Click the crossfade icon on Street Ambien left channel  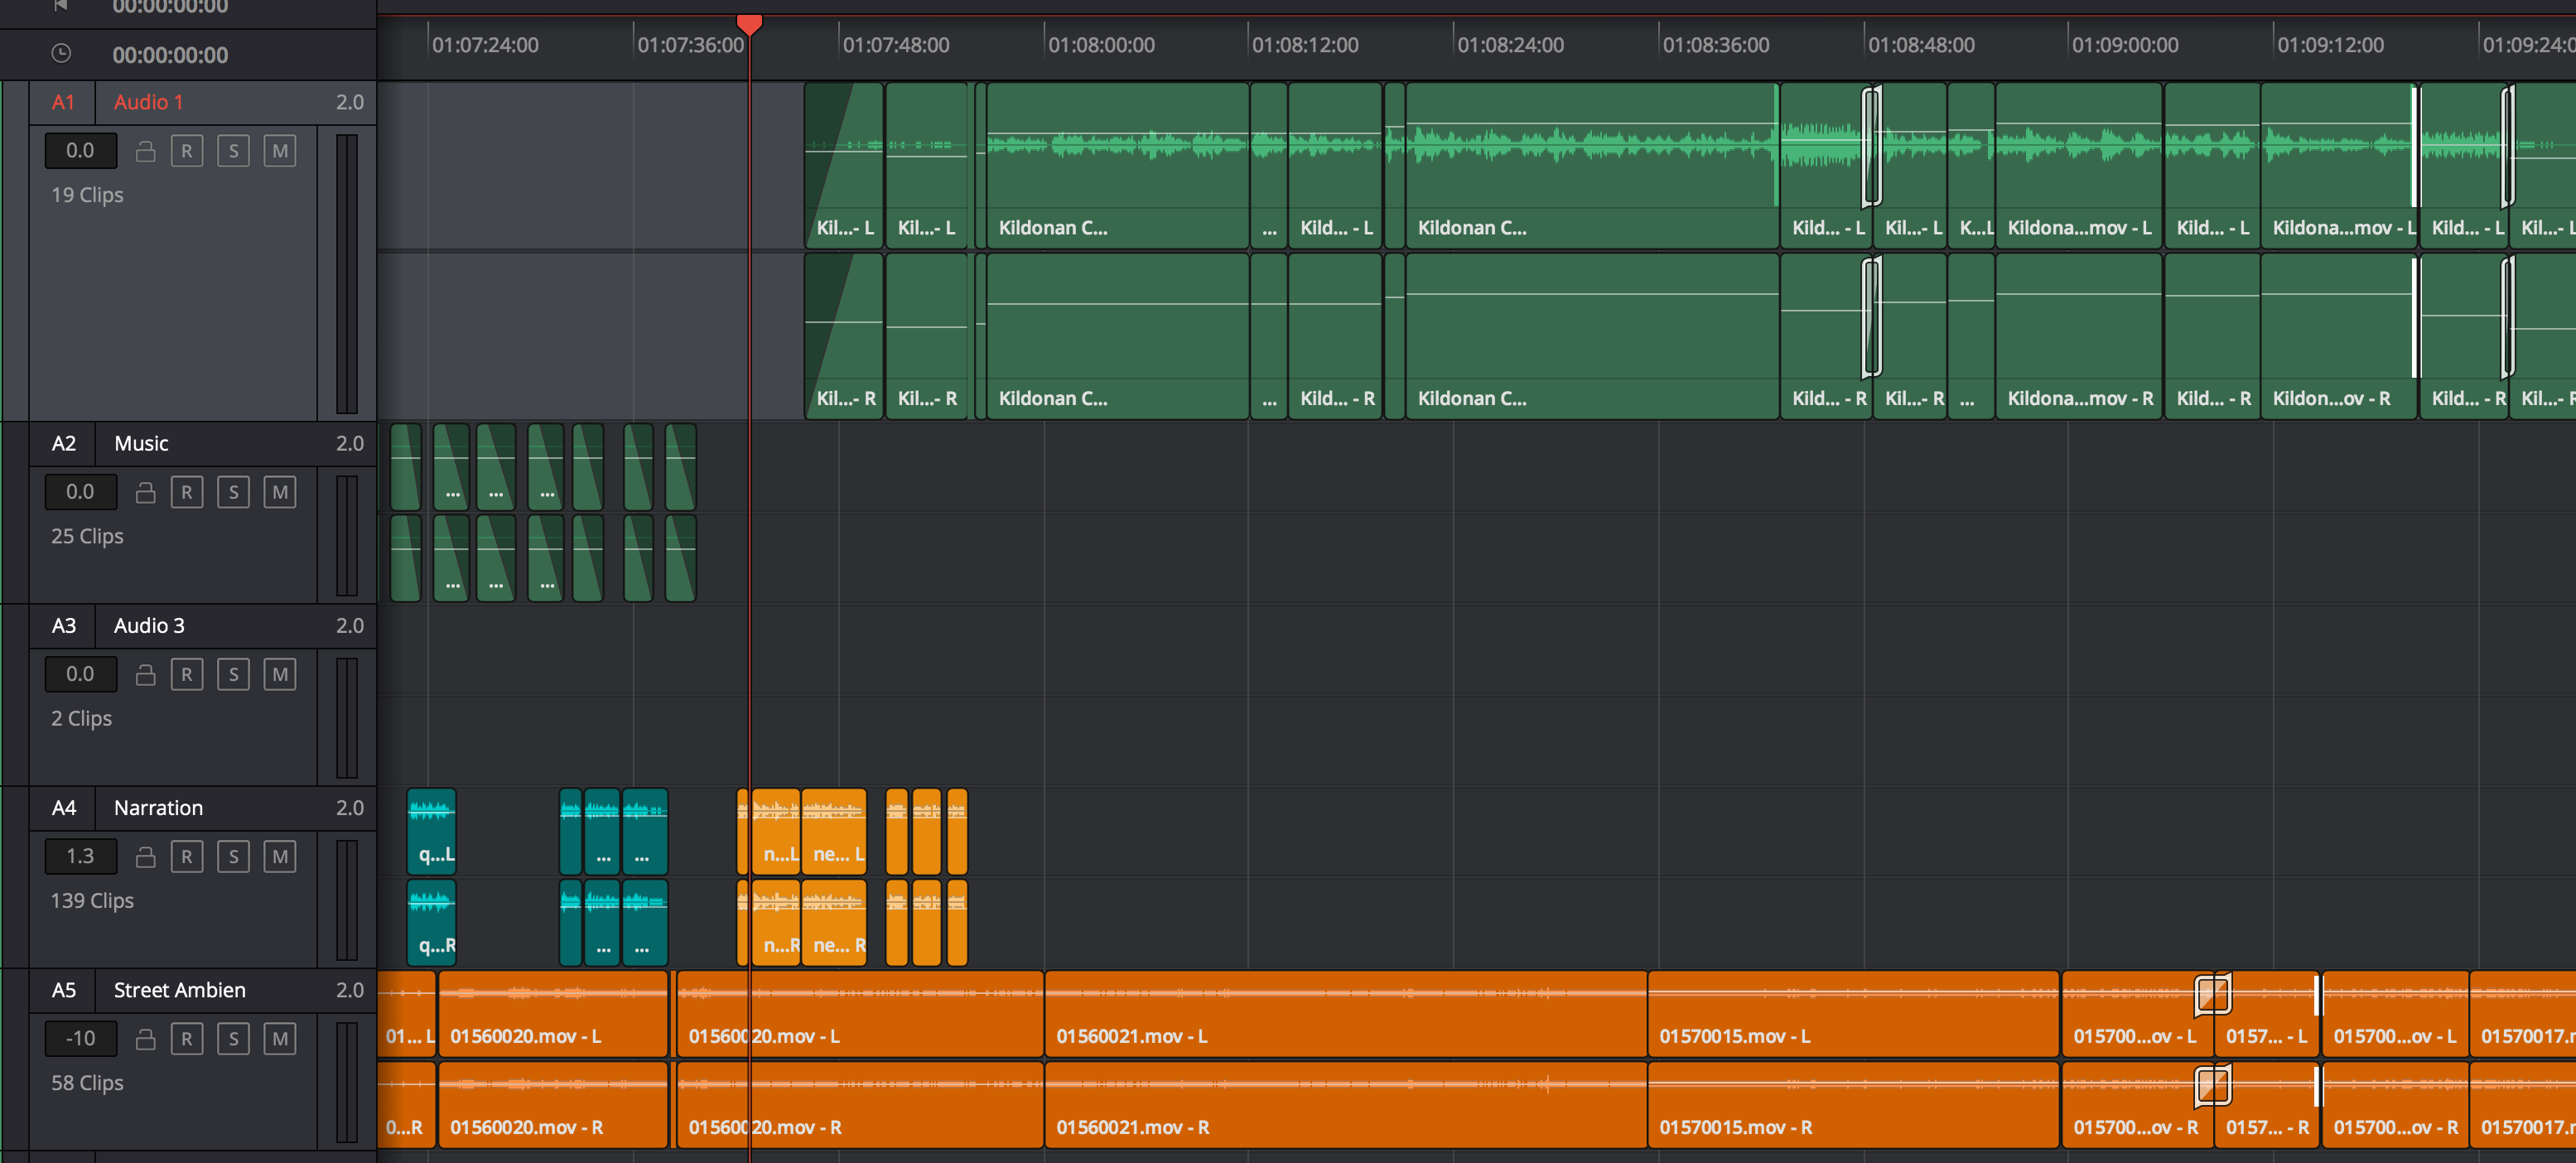pyautogui.click(x=2212, y=995)
